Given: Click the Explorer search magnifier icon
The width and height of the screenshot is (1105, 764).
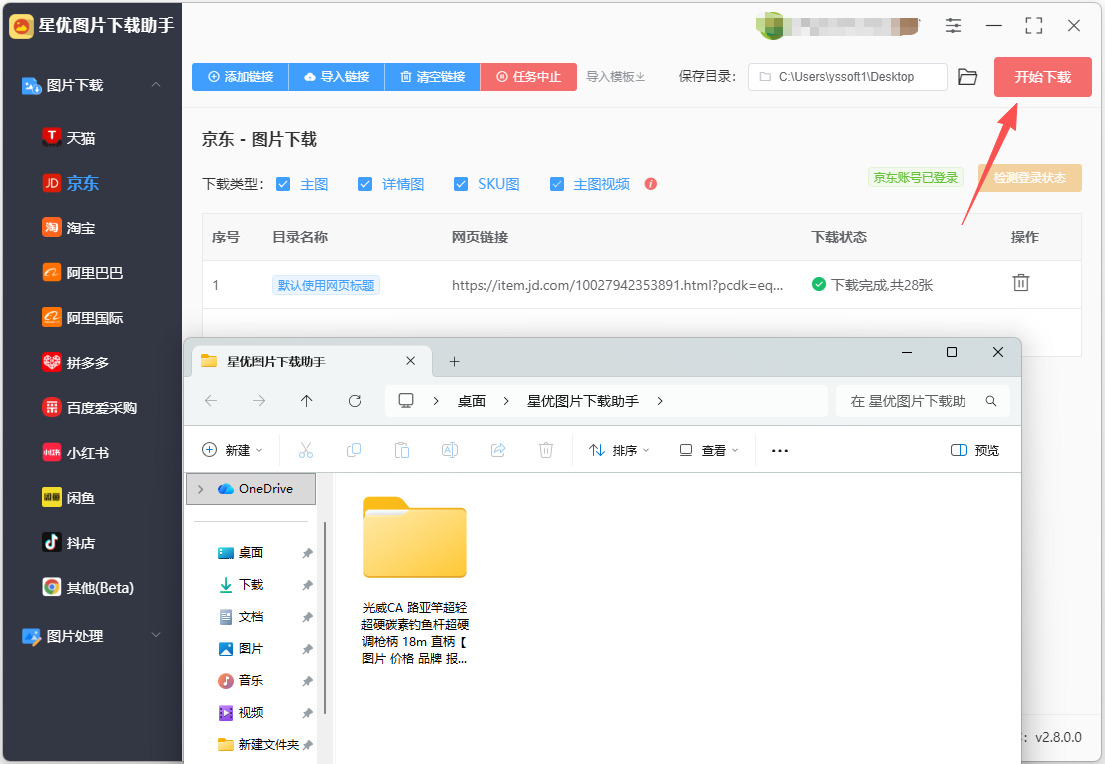Looking at the screenshot, I should pyautogui.click(x=991, y=401).
